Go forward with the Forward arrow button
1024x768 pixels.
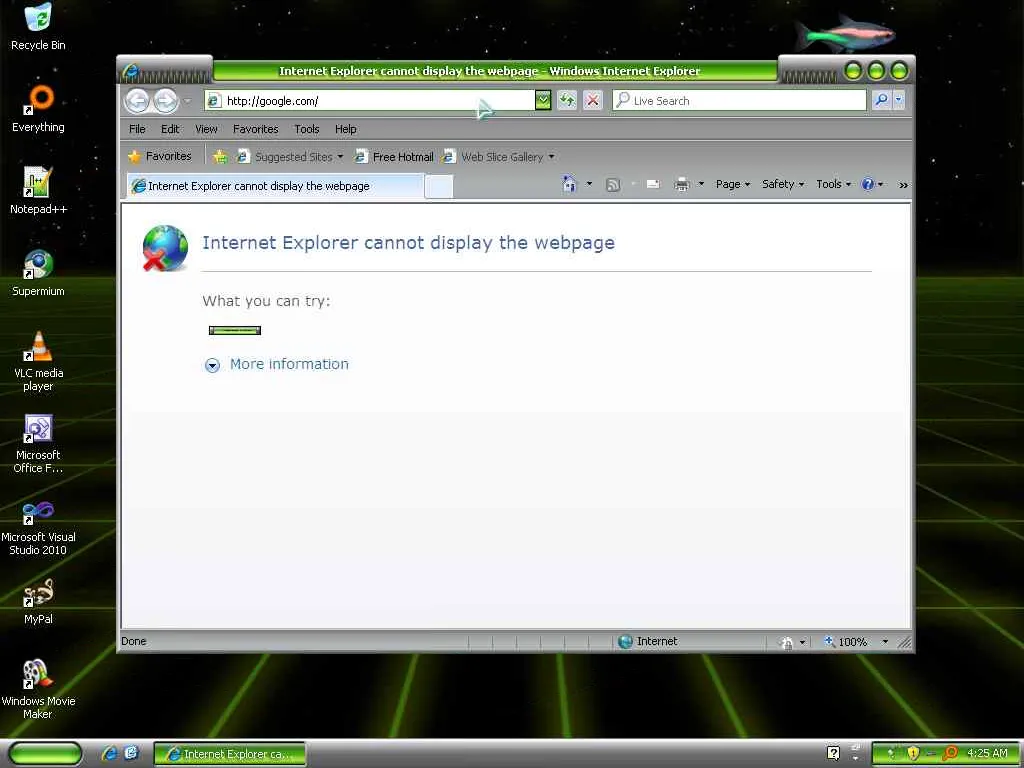[166, 101]
